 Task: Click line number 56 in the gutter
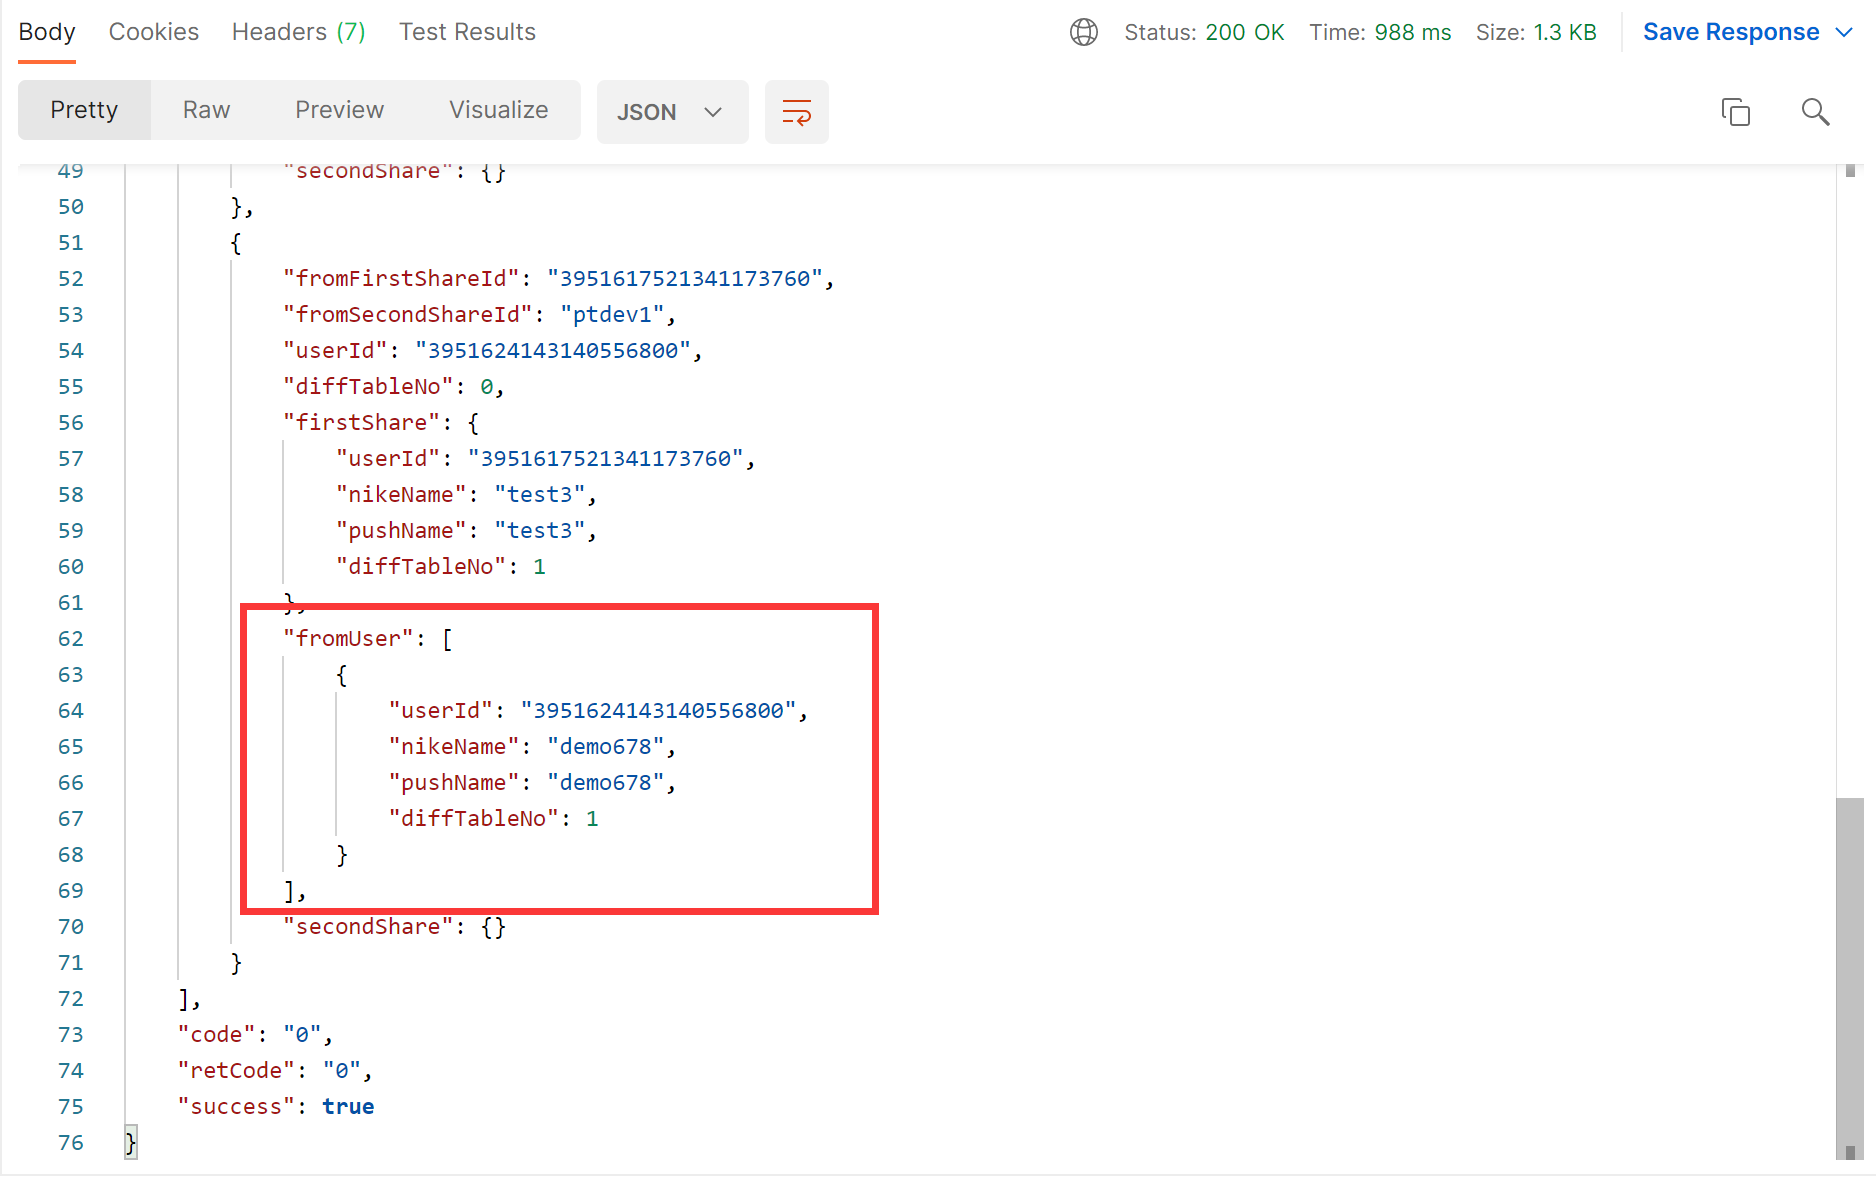[x=70, y=422]
